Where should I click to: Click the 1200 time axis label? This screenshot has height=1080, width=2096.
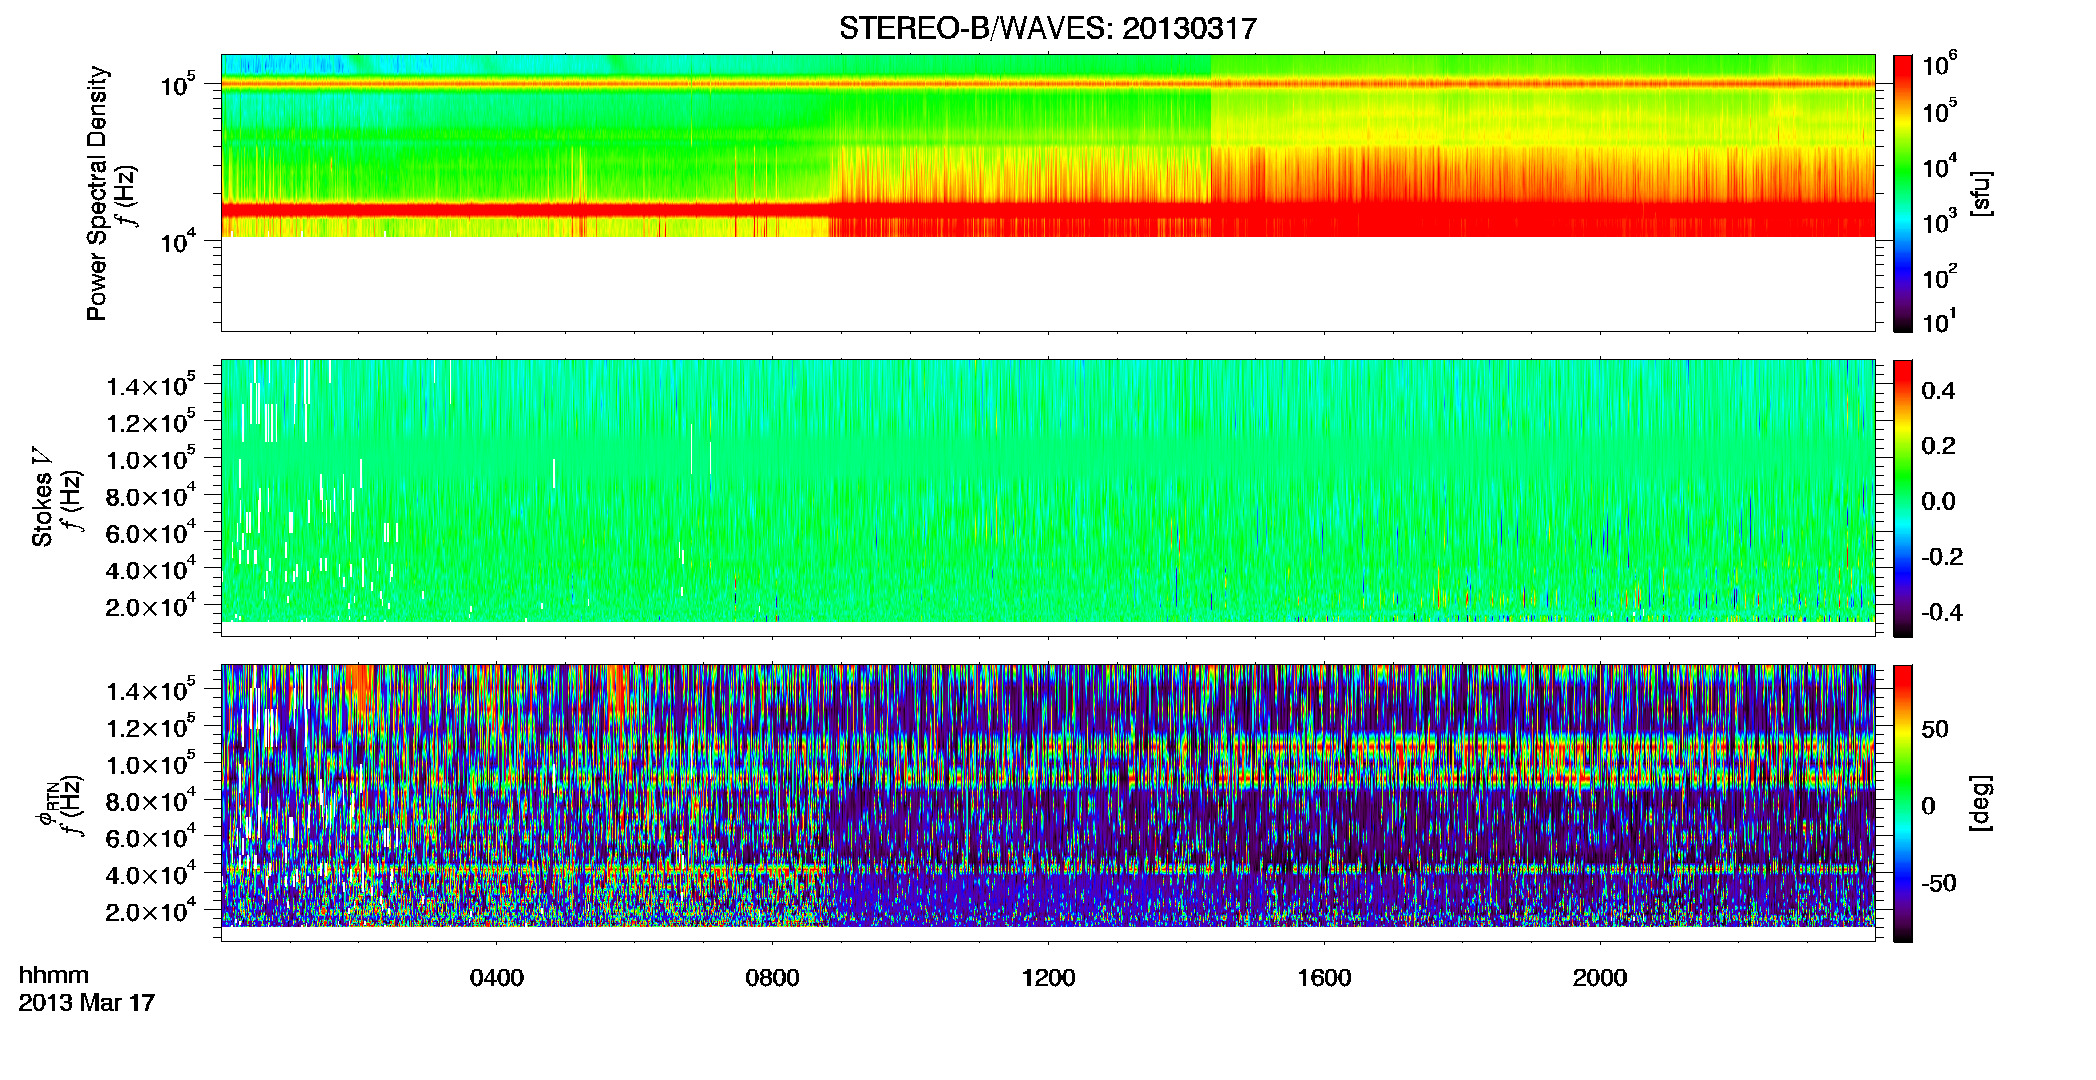coord(1048,978)
